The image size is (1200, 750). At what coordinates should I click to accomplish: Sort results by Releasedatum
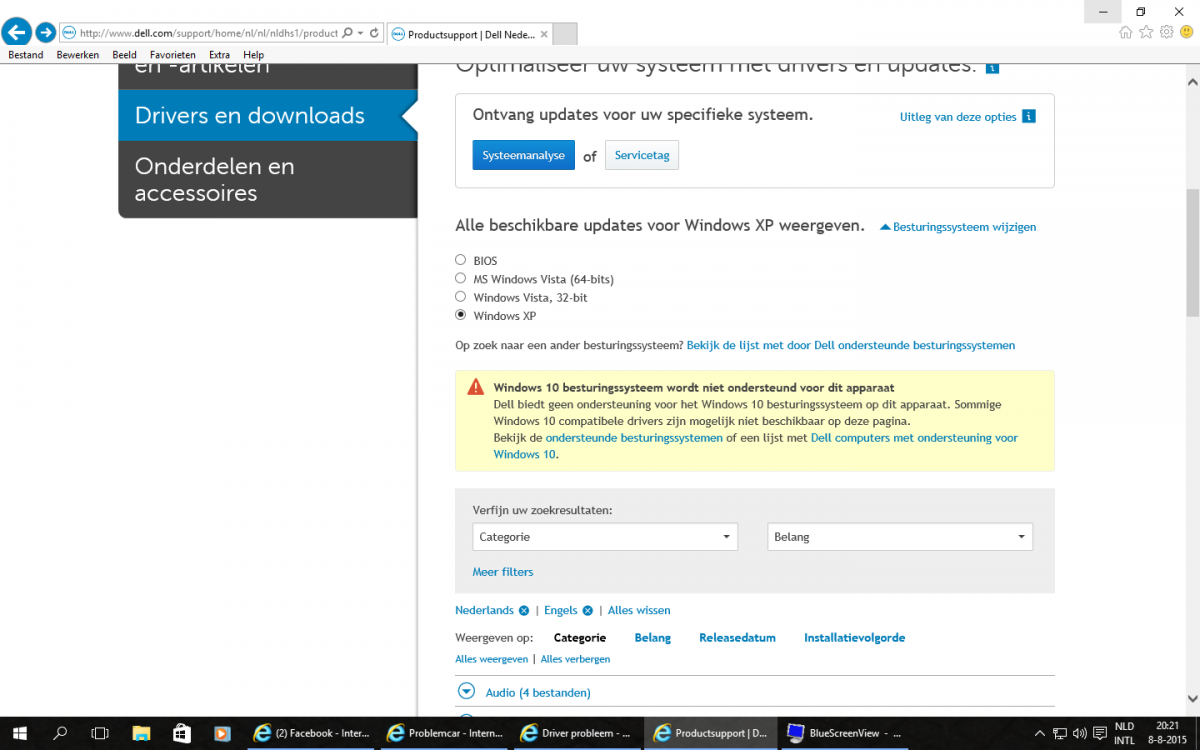737,638
